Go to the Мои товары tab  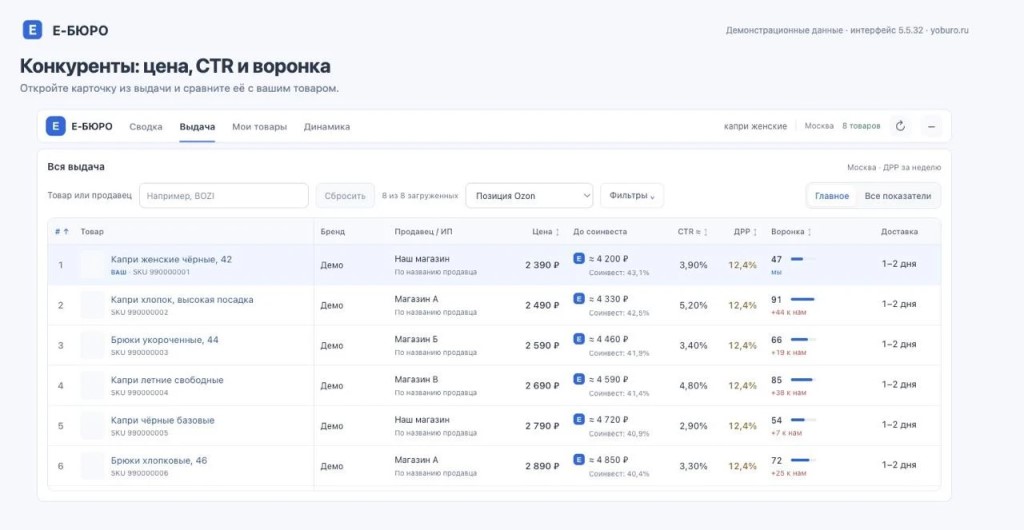pos(259,127)
